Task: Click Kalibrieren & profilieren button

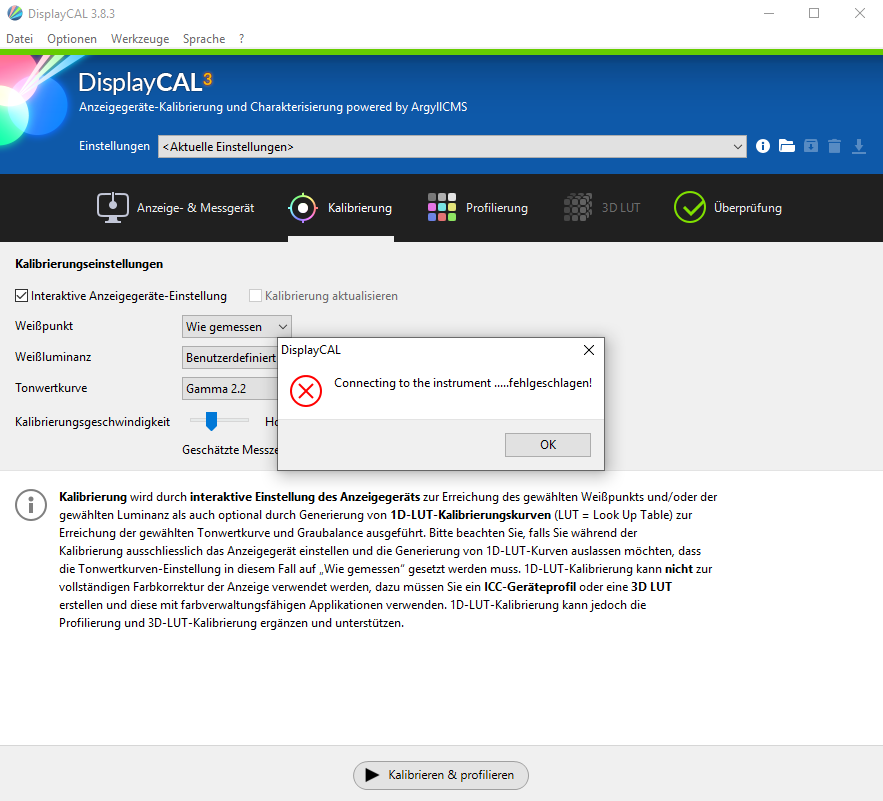Action: (x=441, y=775)
